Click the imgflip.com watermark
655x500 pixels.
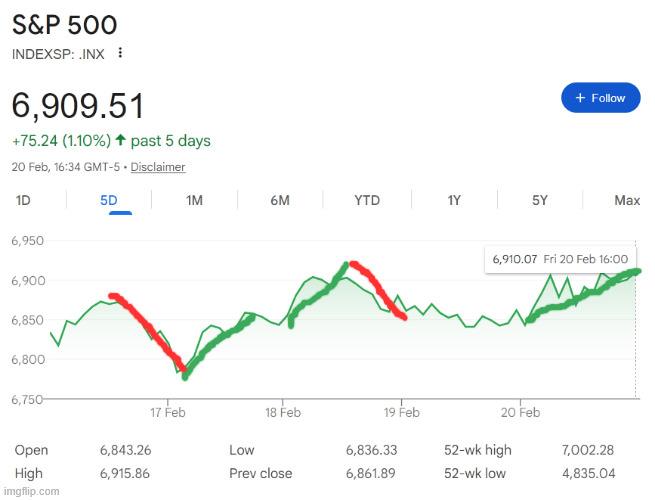point(32,492)
